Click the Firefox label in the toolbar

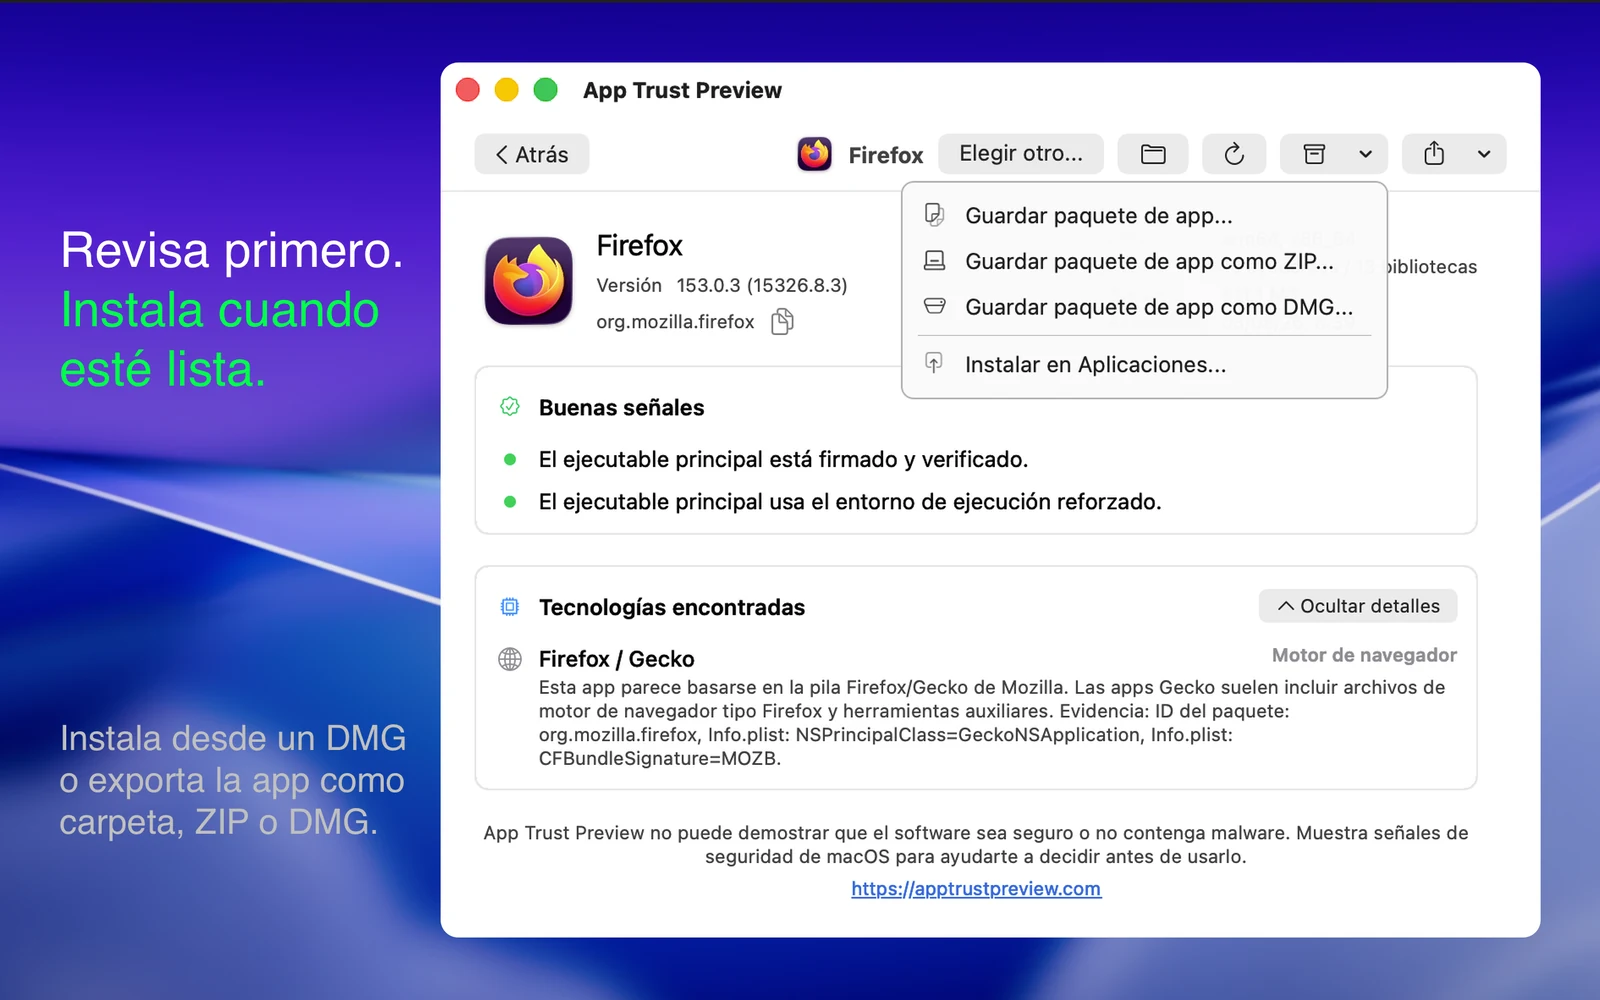[886, 155]
